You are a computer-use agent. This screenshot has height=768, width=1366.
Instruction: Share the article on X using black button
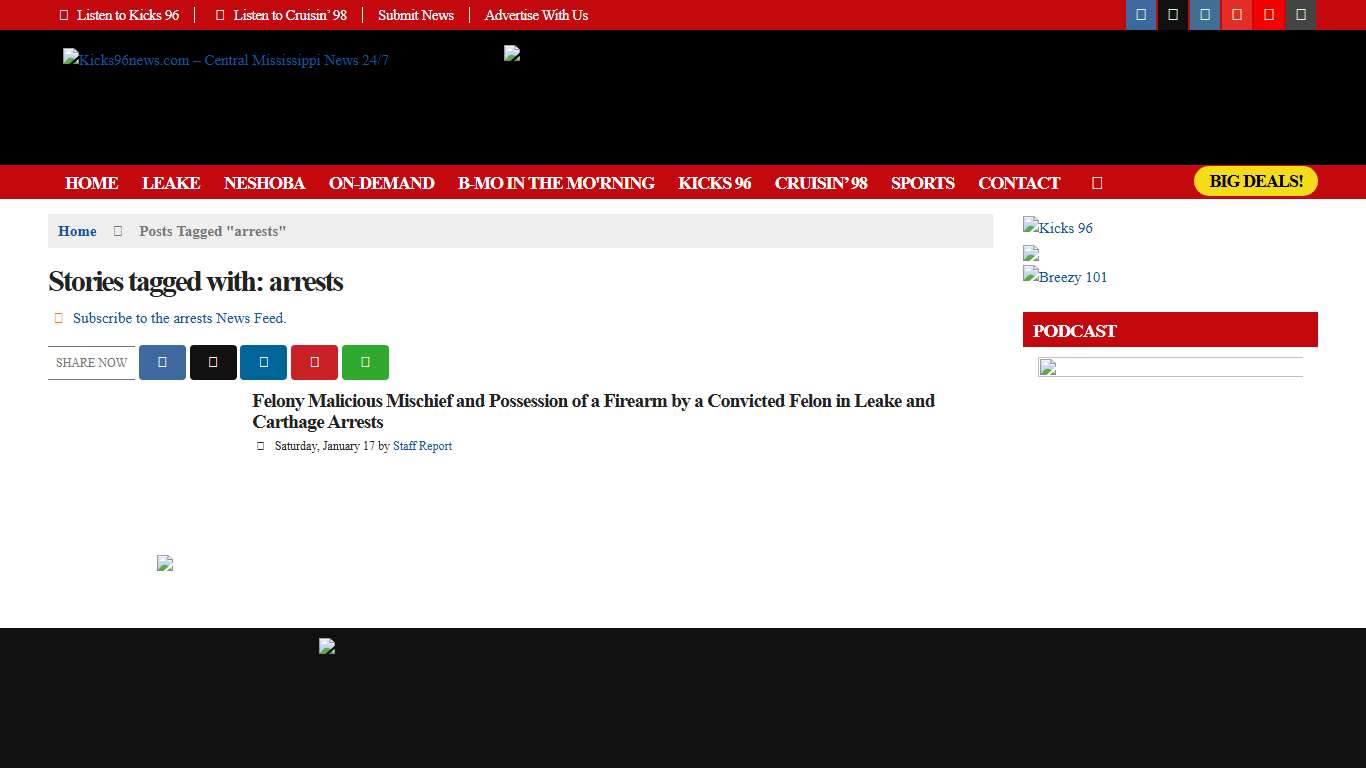213,362
